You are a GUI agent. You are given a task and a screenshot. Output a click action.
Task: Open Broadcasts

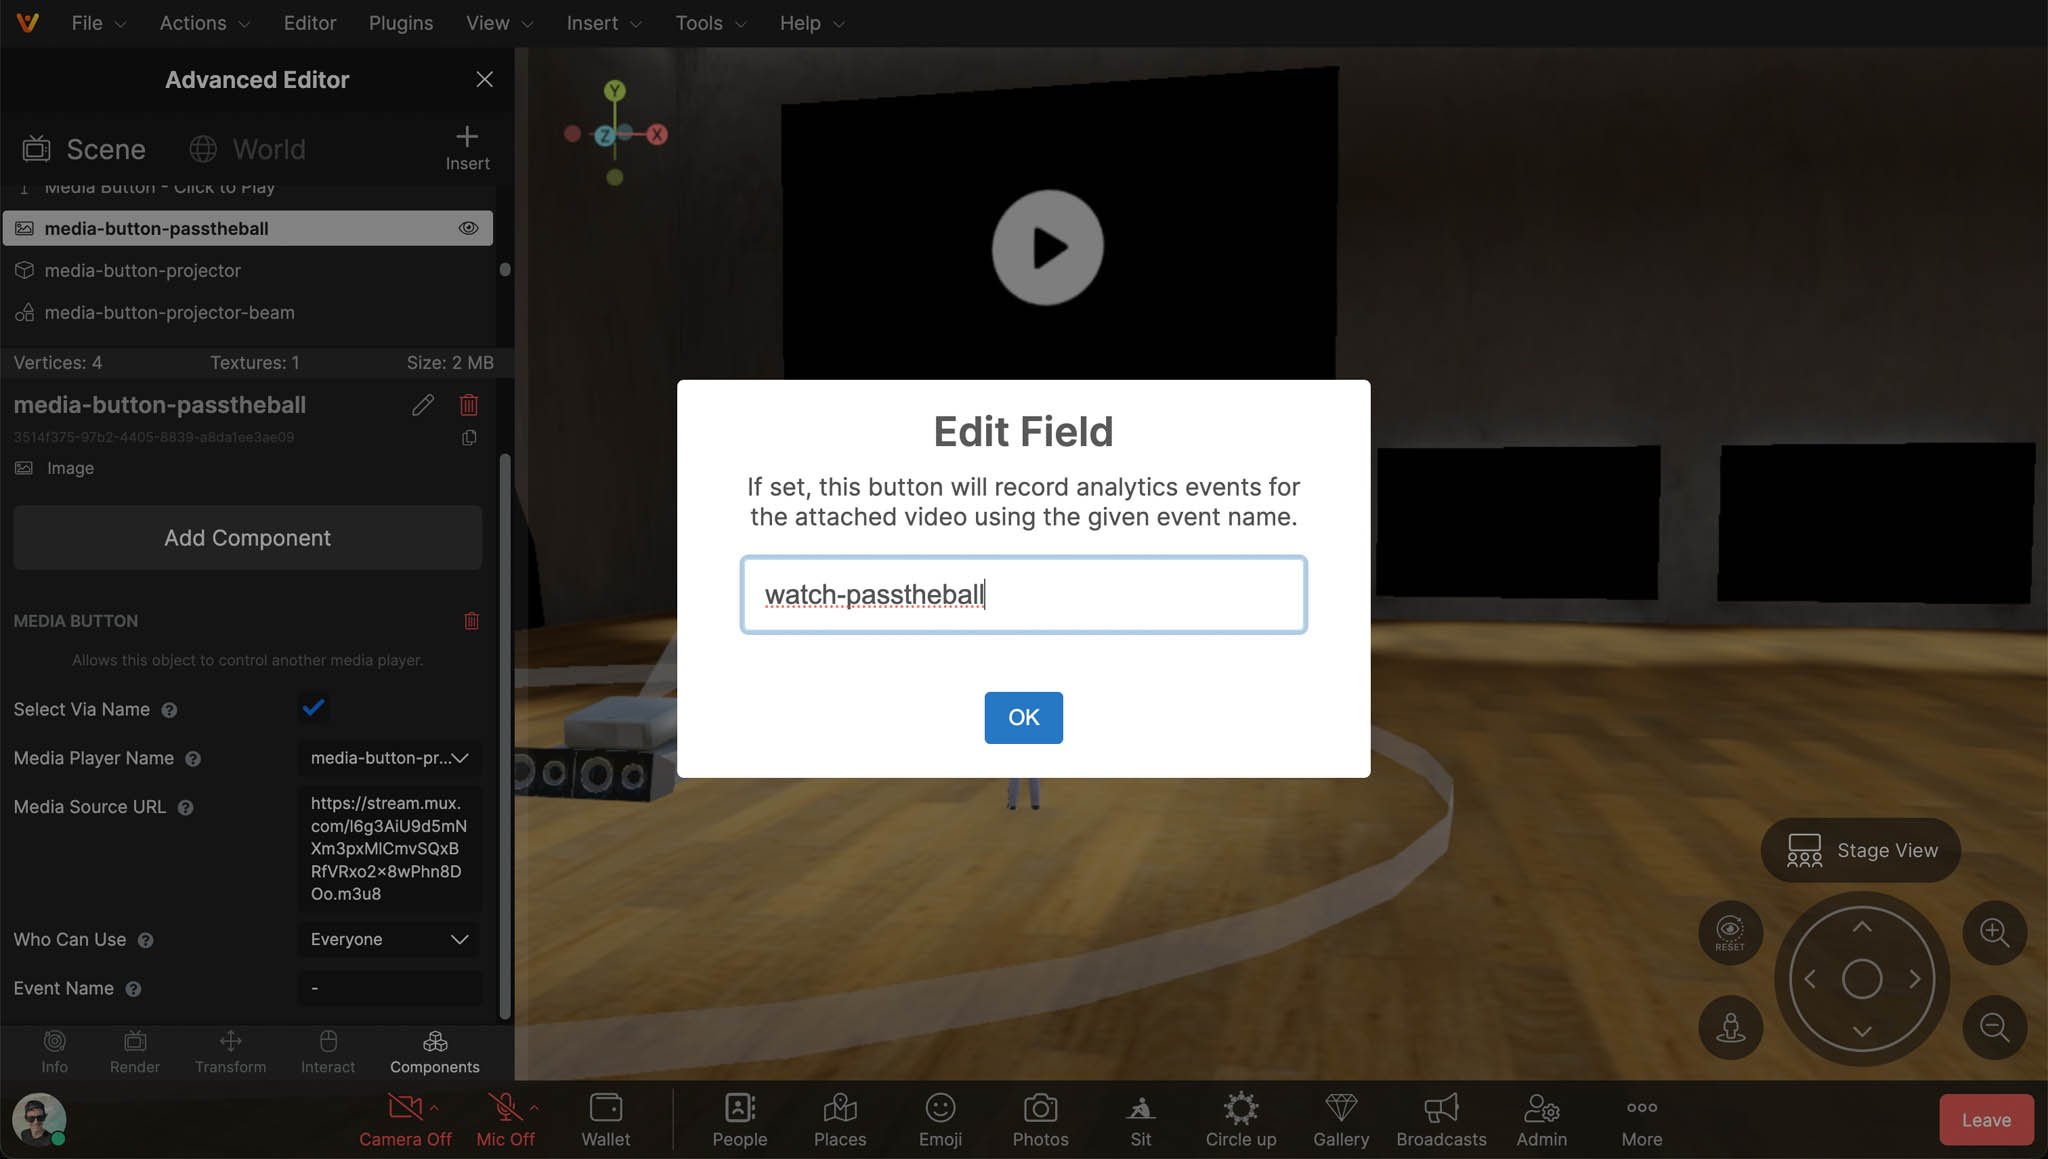1441,1120
